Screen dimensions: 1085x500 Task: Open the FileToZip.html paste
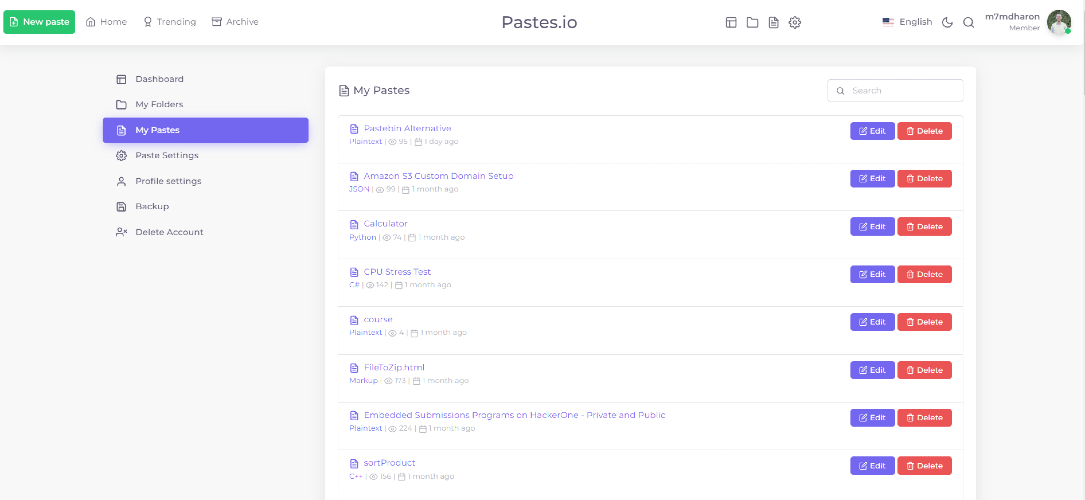click(394, 367)
